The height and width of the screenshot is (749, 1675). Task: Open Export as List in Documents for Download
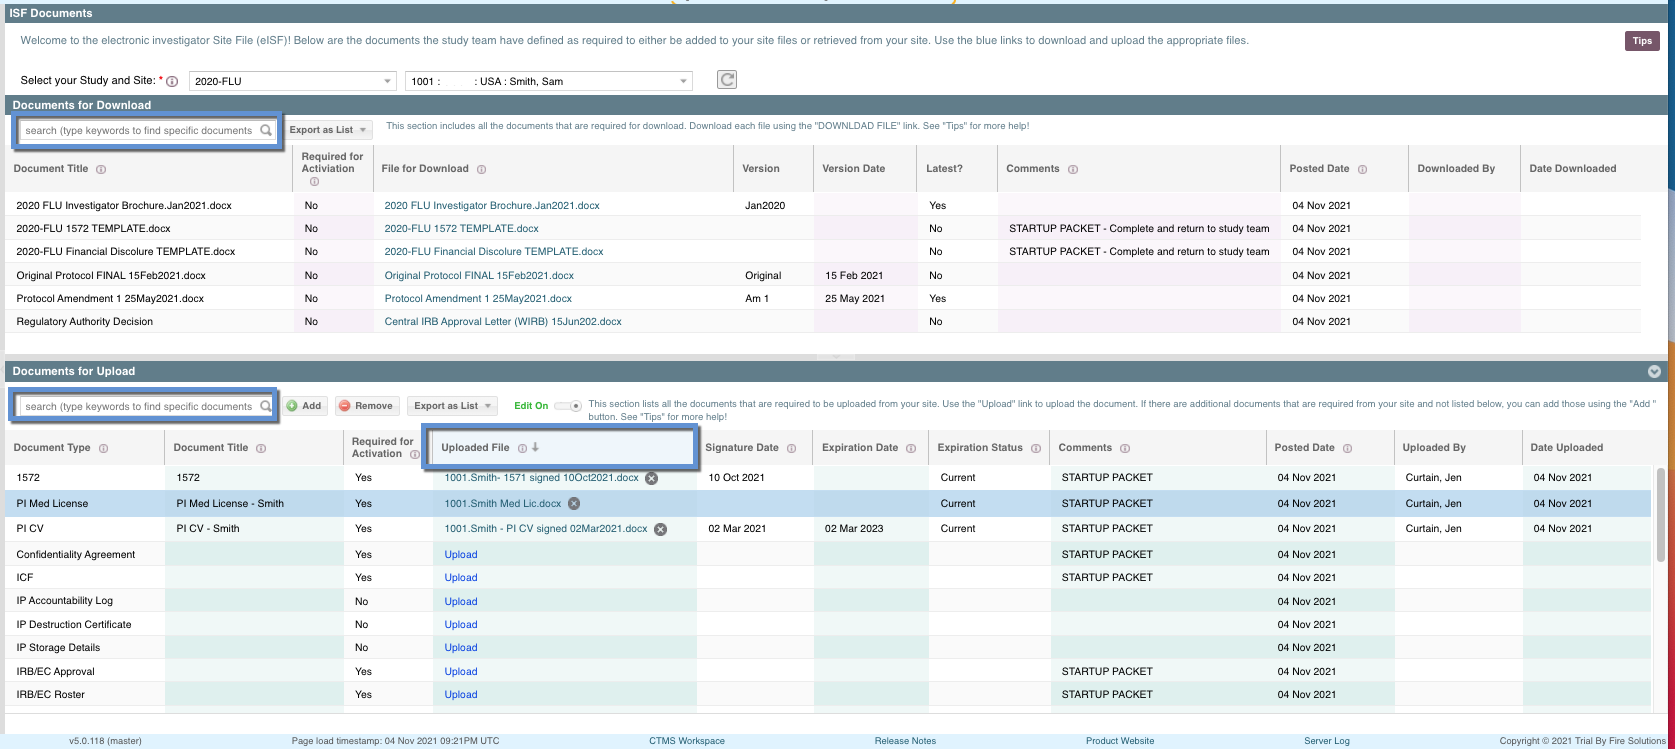tap(328, 130)
